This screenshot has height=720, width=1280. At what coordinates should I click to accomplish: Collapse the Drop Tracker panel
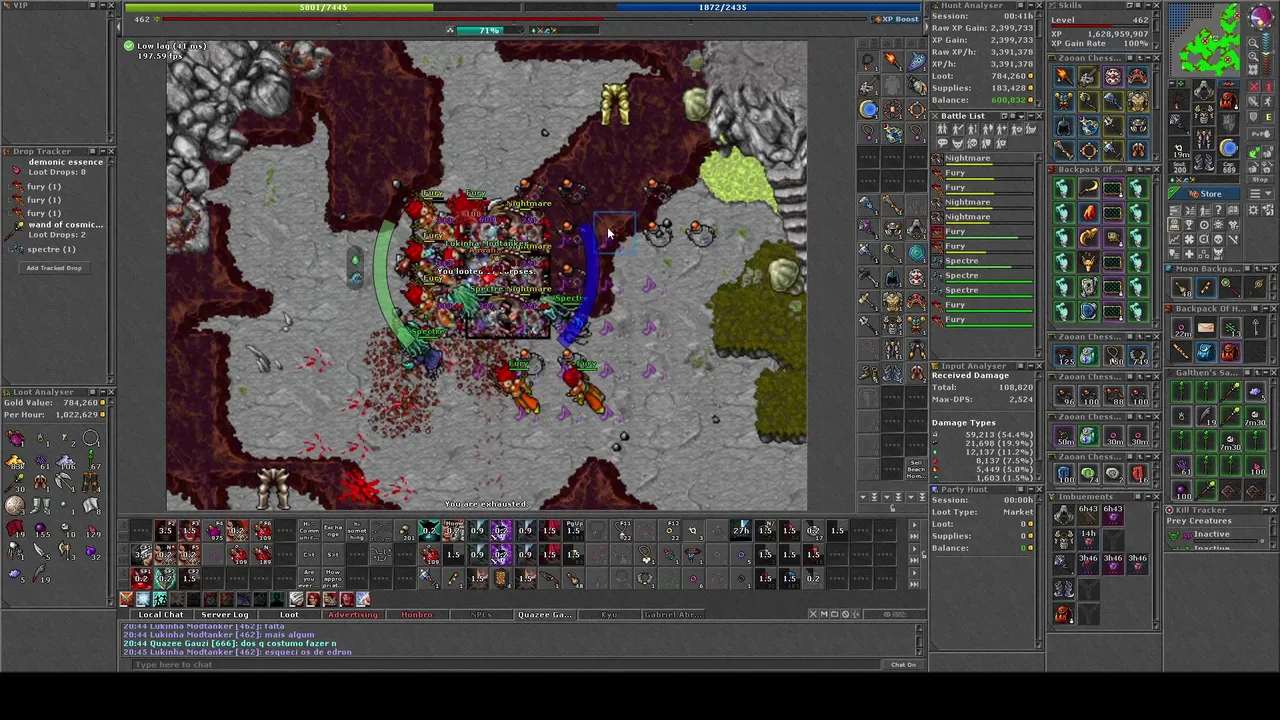[x=103, y=151]
